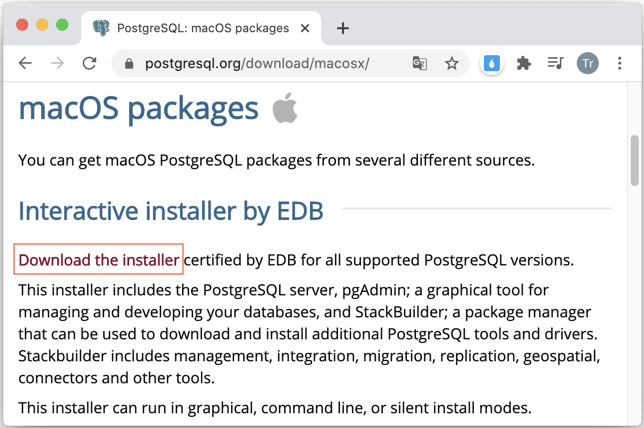The image size is (644, 428).
Task: Maximize window with green button
Action: [x=62, y=25]
